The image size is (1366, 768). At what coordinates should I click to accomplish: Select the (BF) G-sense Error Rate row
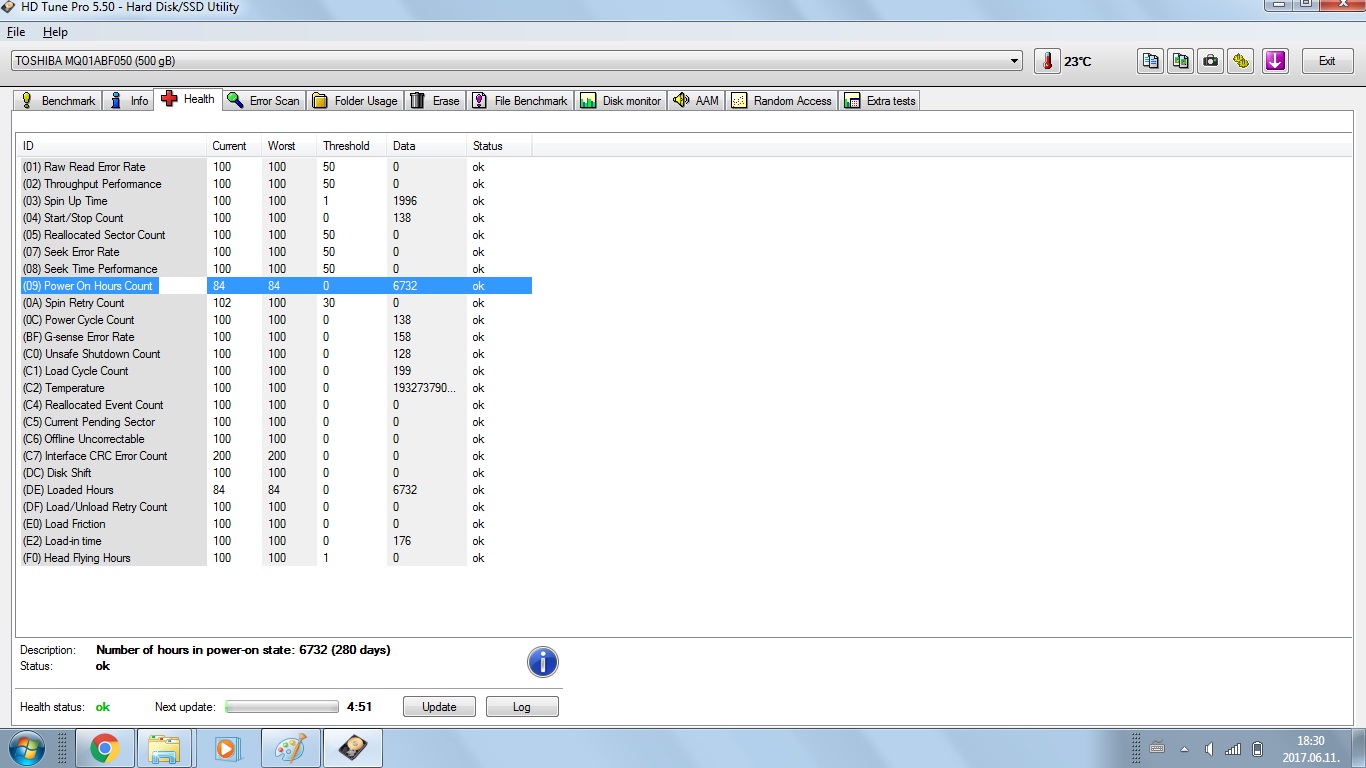(x=276, y=337)
